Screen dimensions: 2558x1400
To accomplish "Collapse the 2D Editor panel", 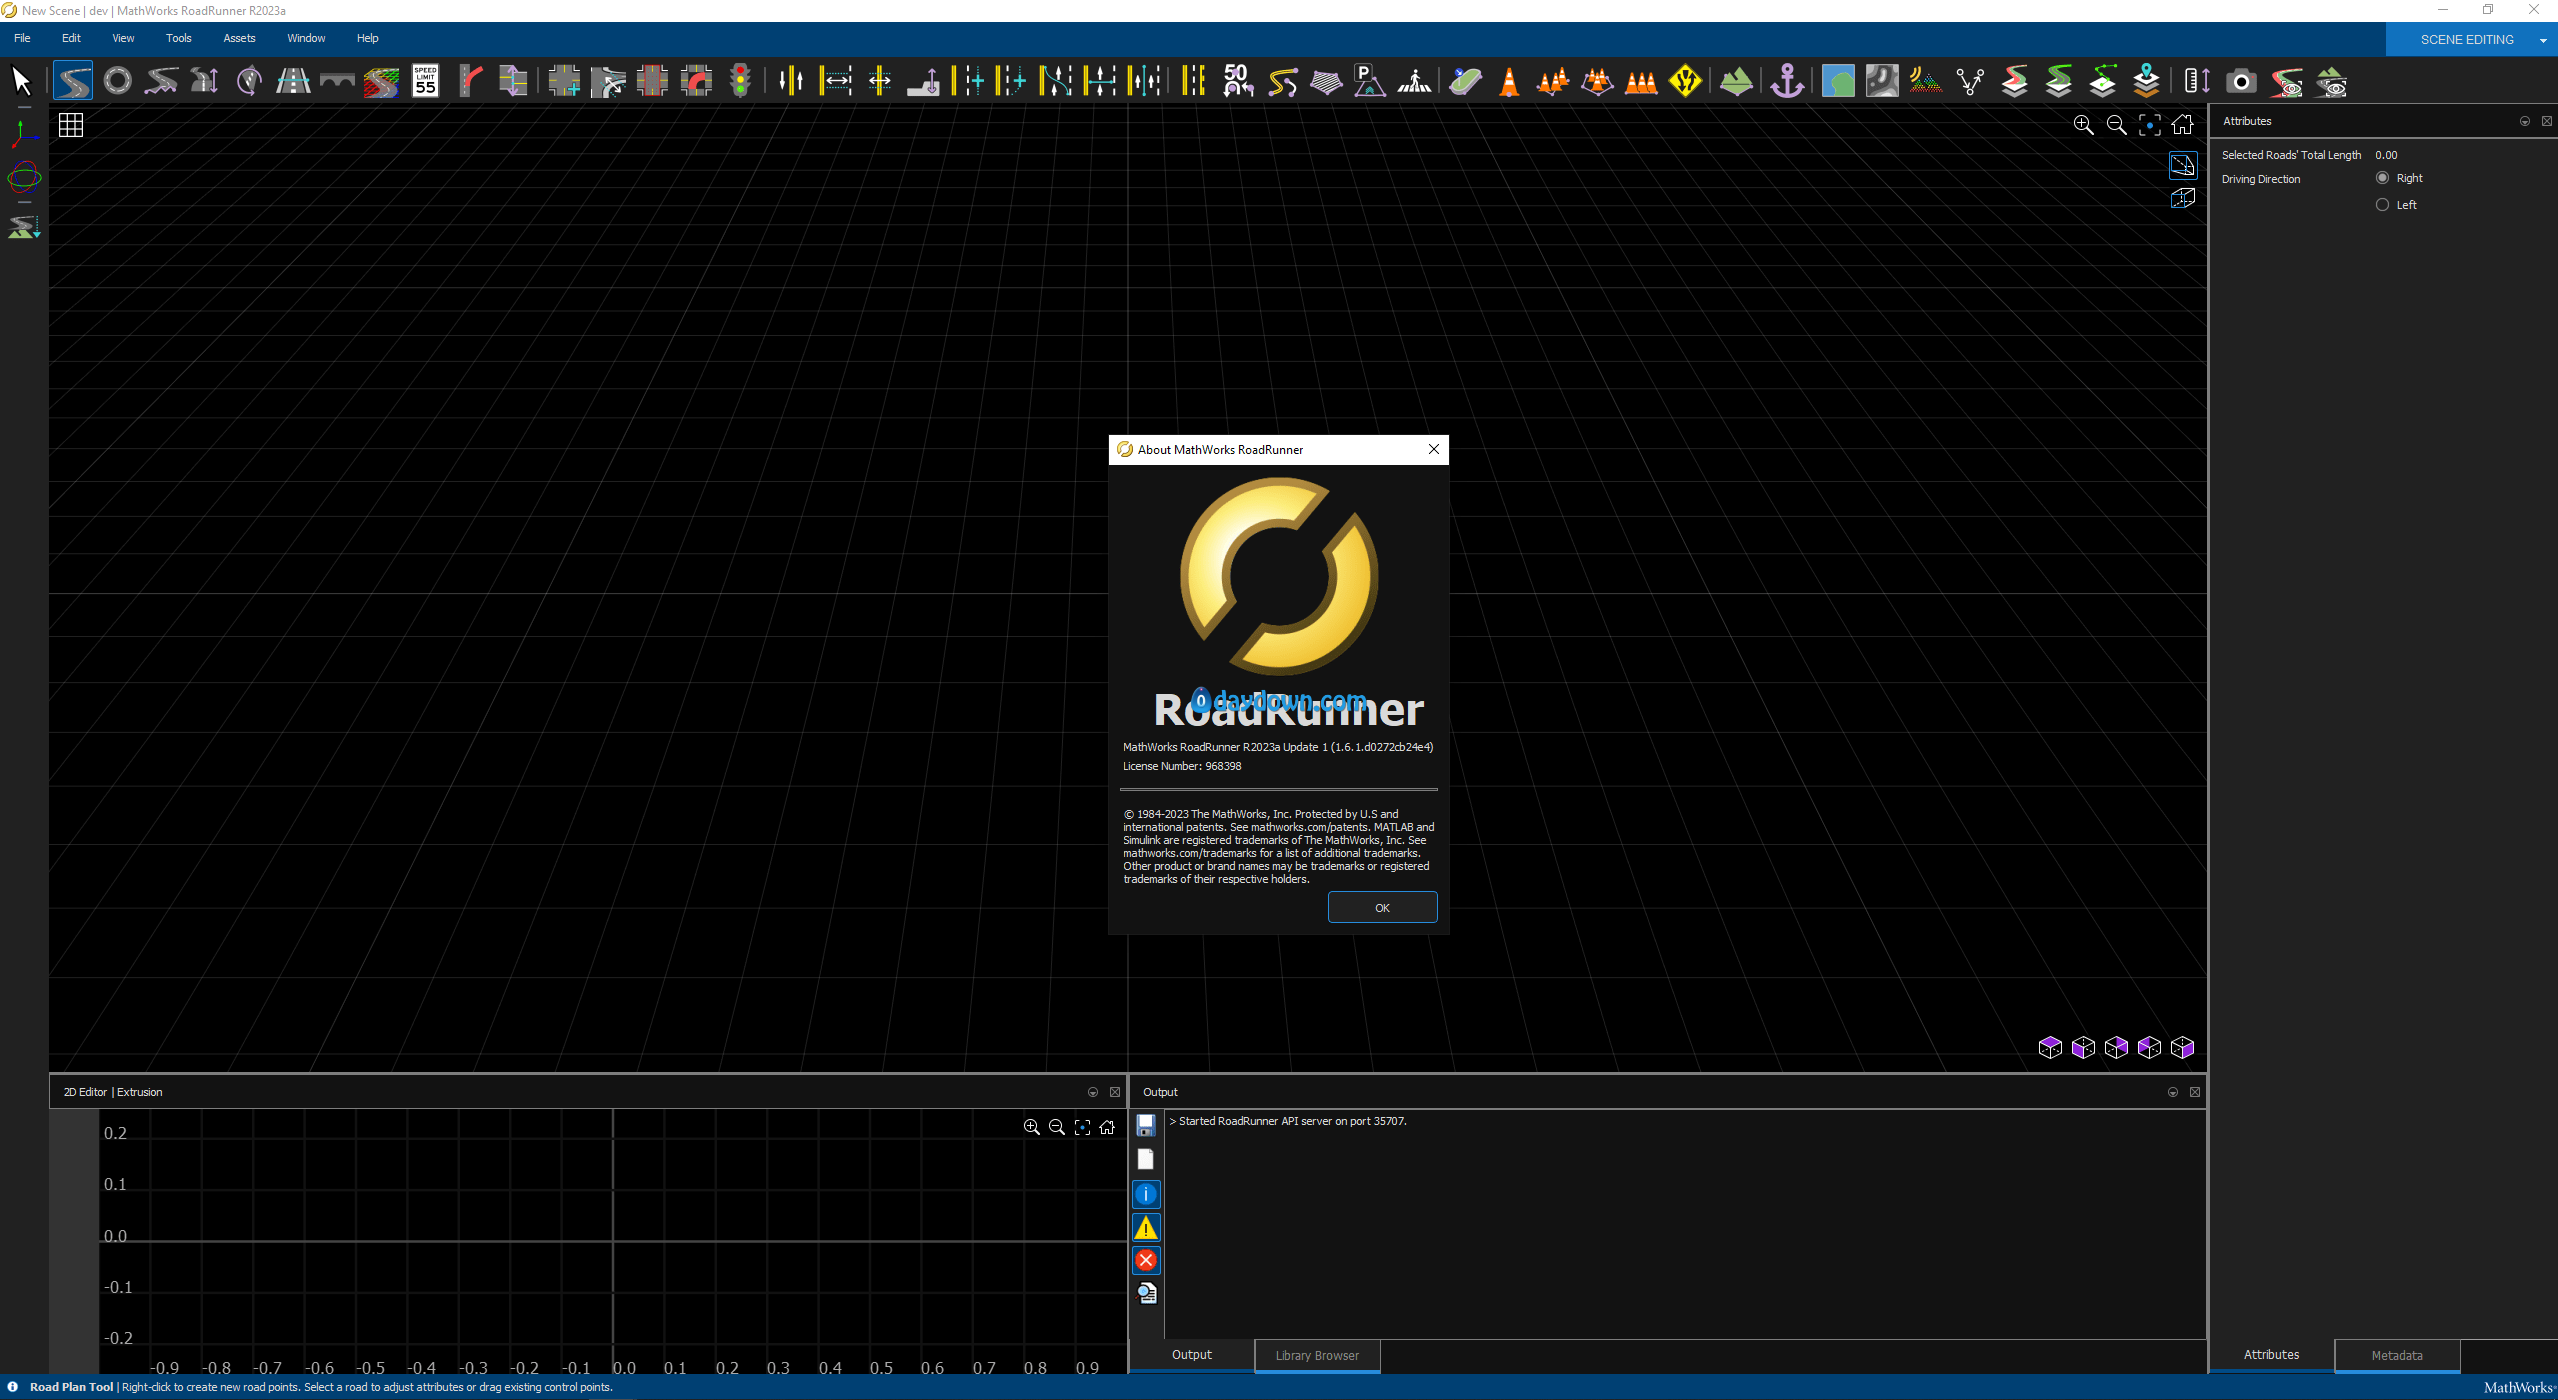I will 1093,1092.
